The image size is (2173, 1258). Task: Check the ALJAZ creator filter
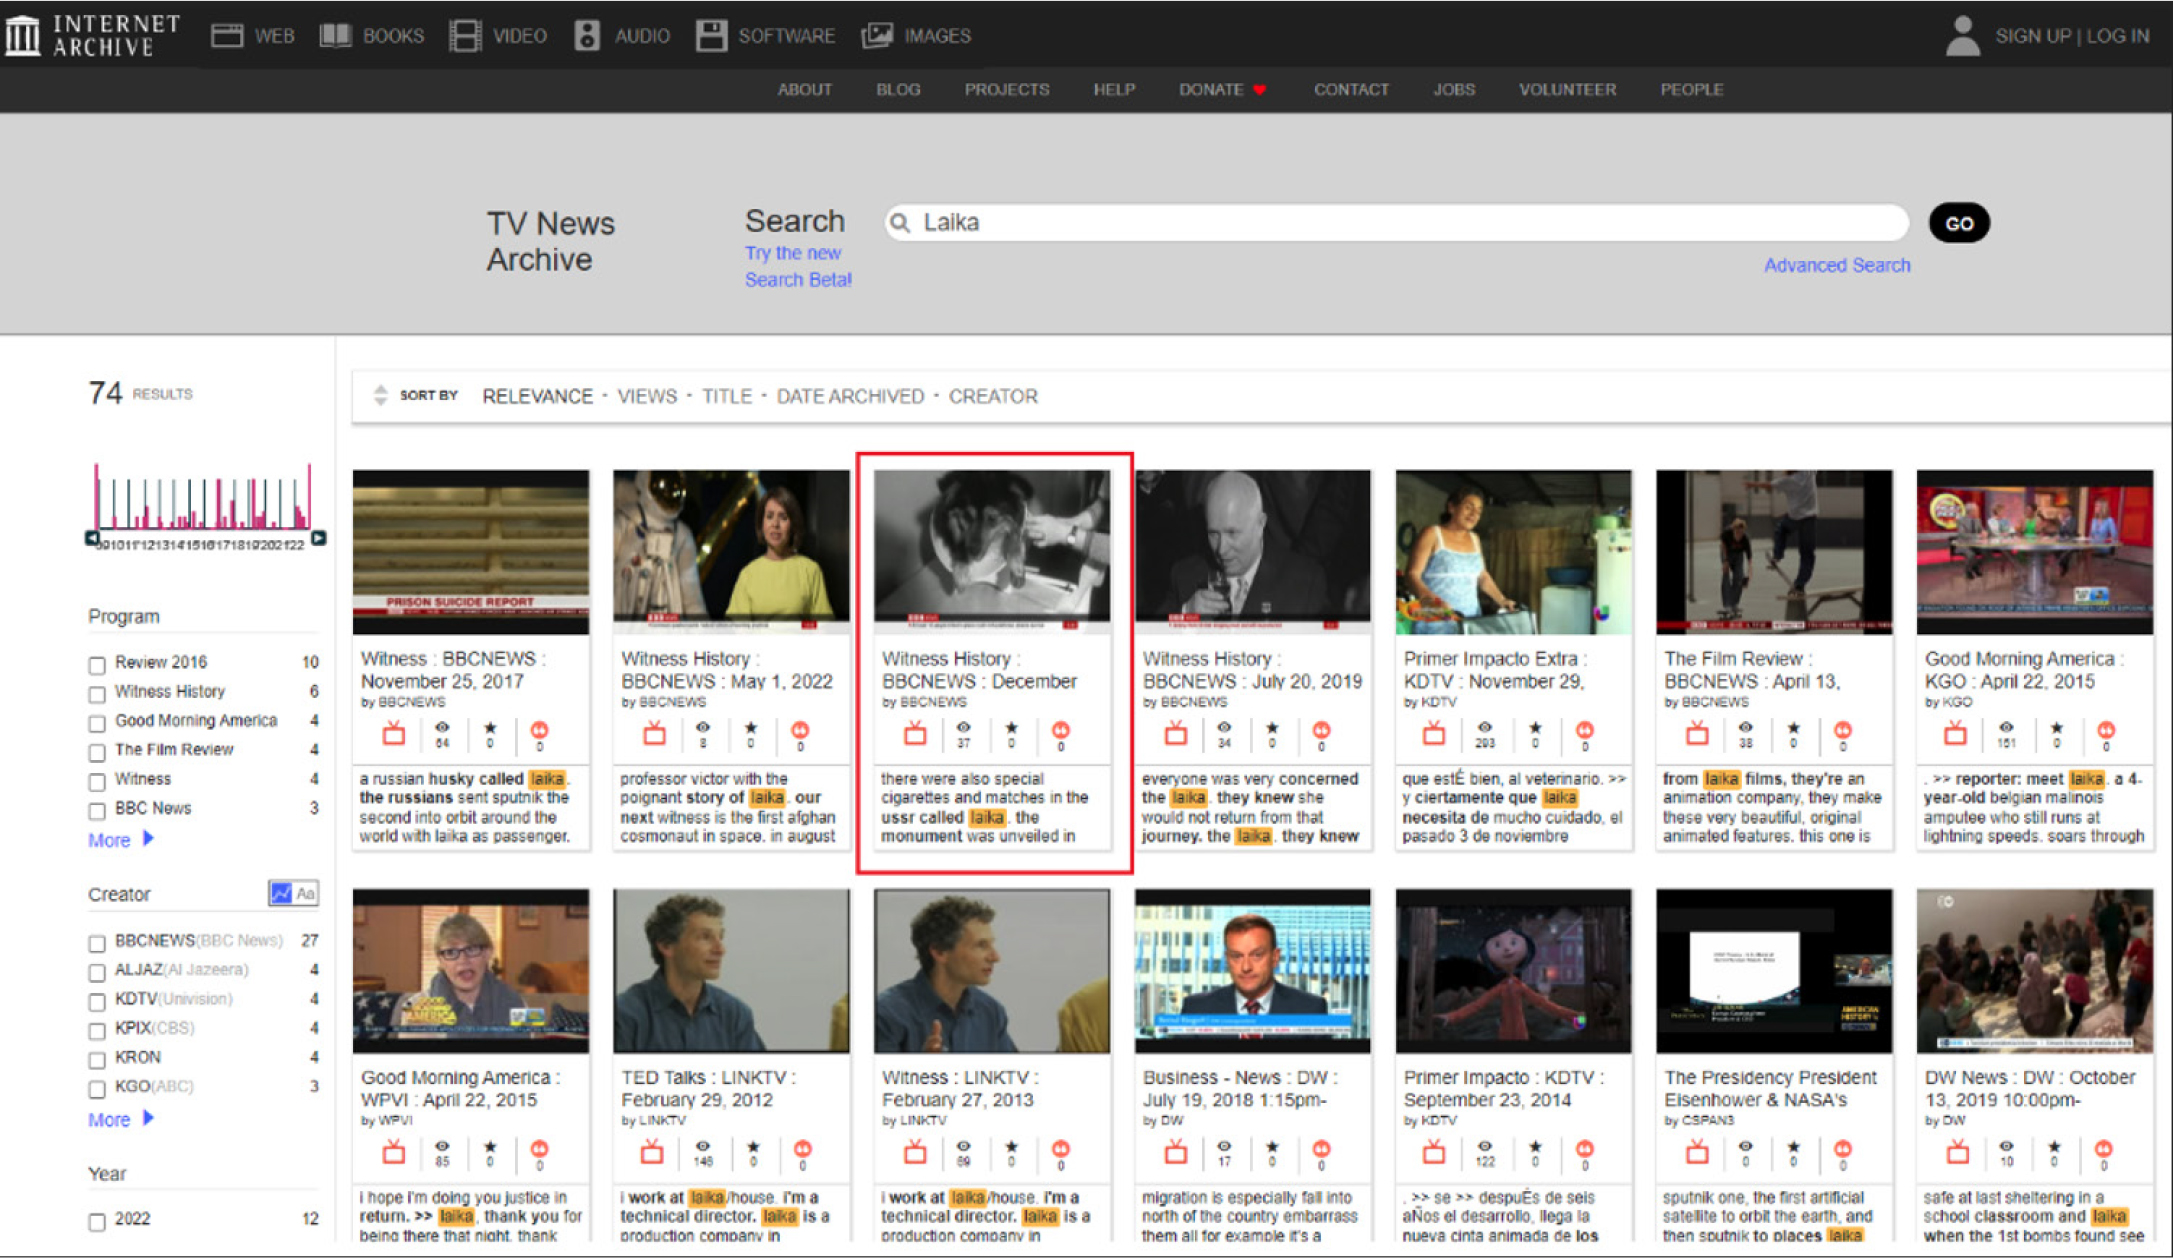(97, 972)
